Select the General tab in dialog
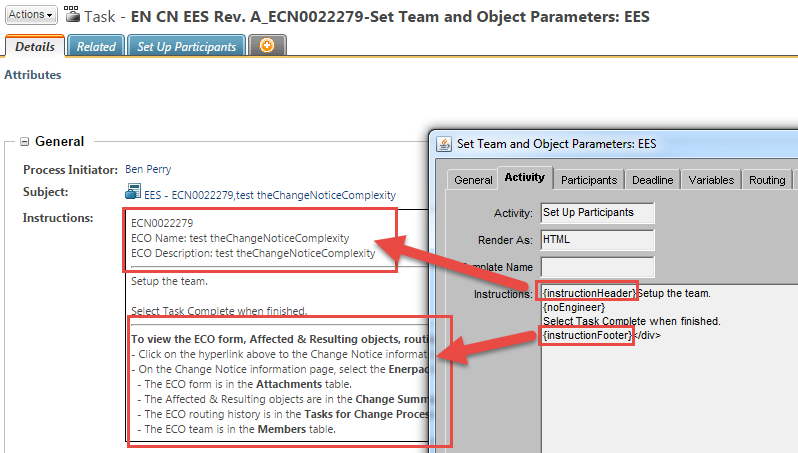This screenshot has height=453, width=798. 473,180
